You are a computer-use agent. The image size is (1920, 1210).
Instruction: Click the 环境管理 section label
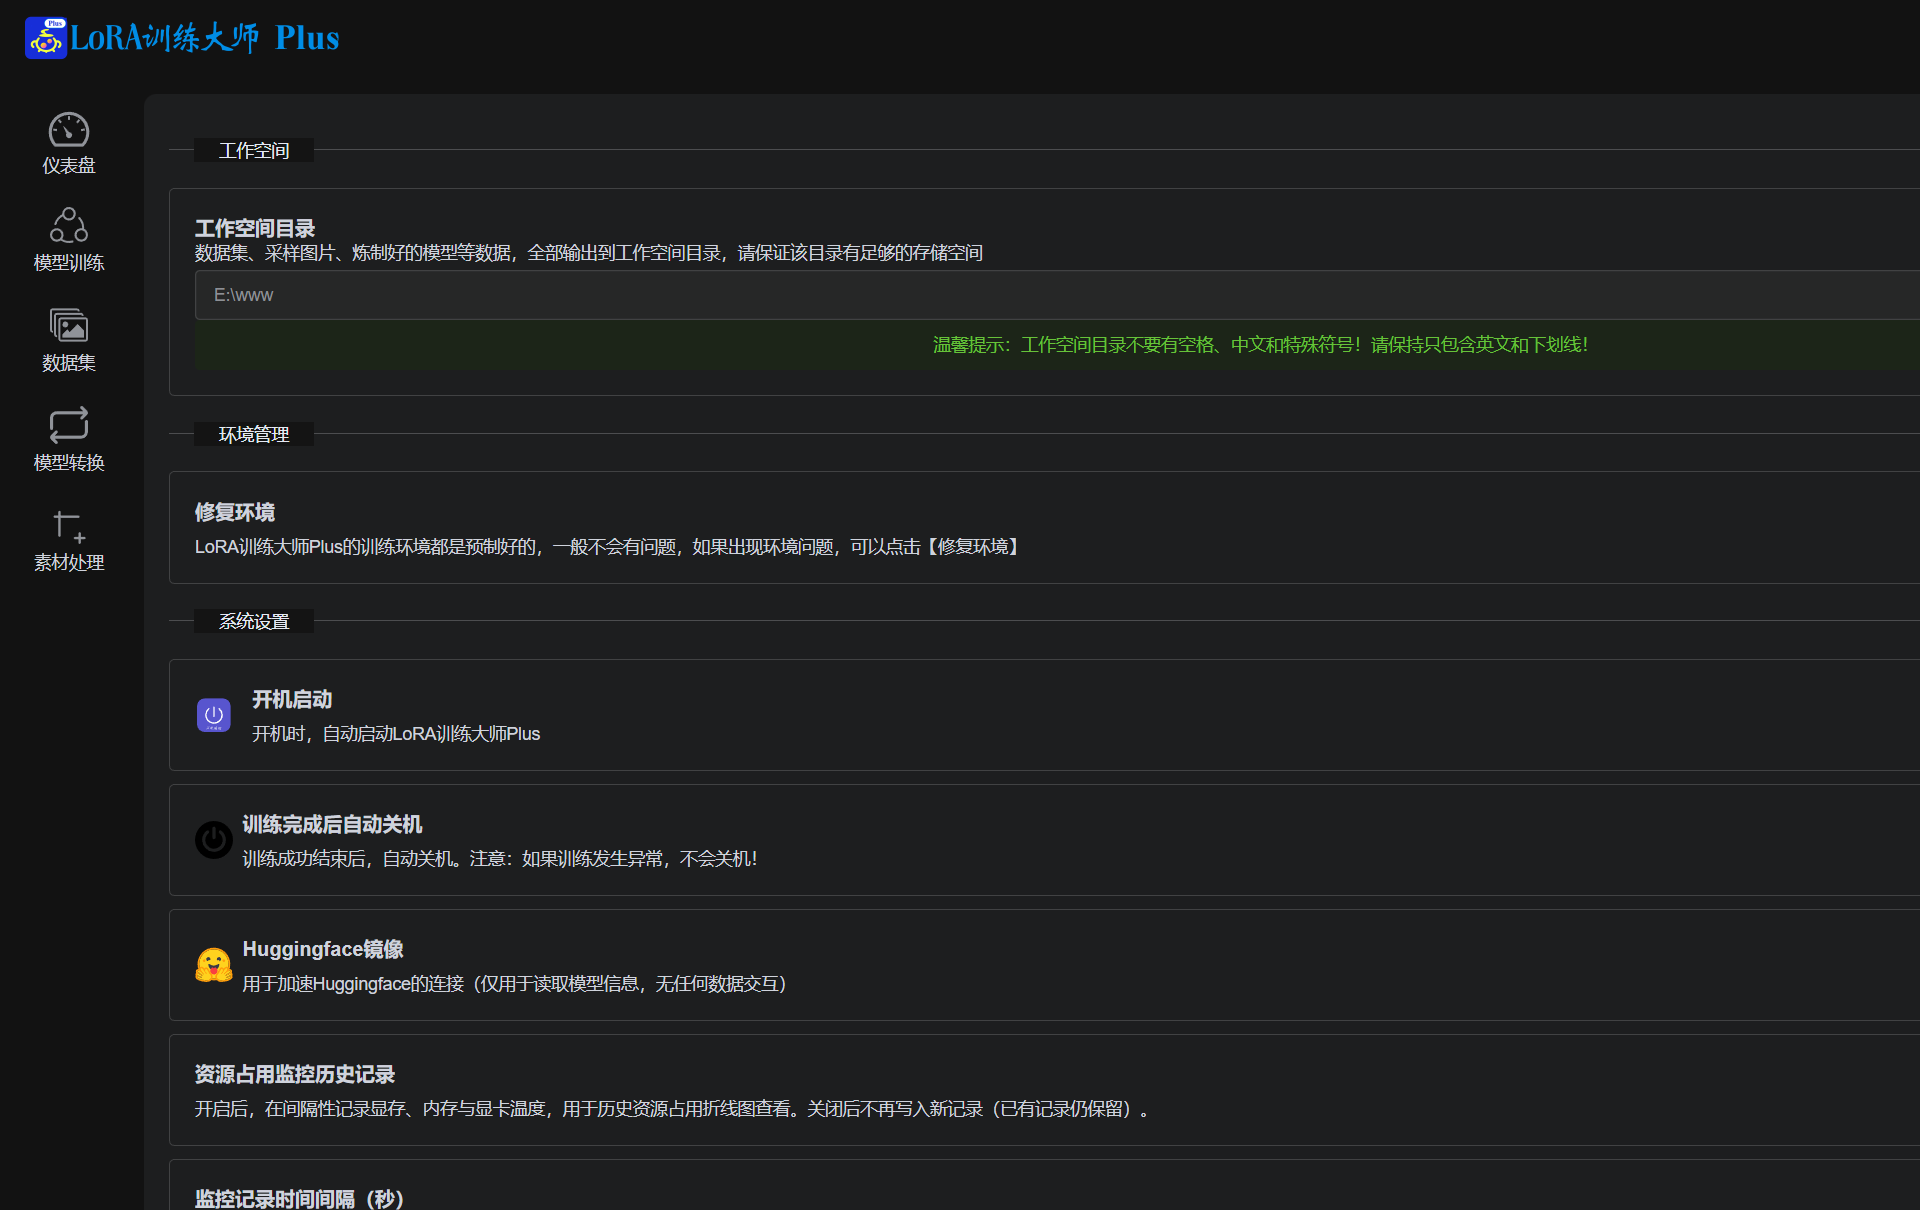coord(254,434)
